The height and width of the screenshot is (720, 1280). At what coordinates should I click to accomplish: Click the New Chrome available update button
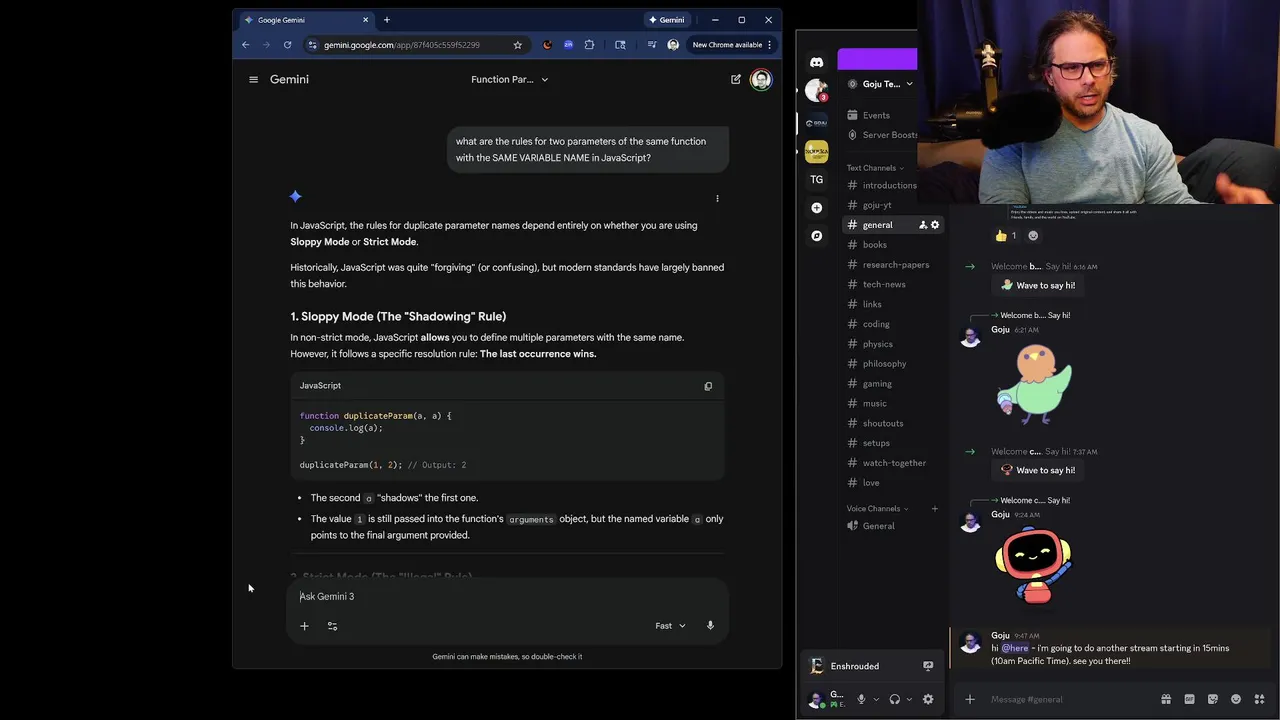point(733,45)
